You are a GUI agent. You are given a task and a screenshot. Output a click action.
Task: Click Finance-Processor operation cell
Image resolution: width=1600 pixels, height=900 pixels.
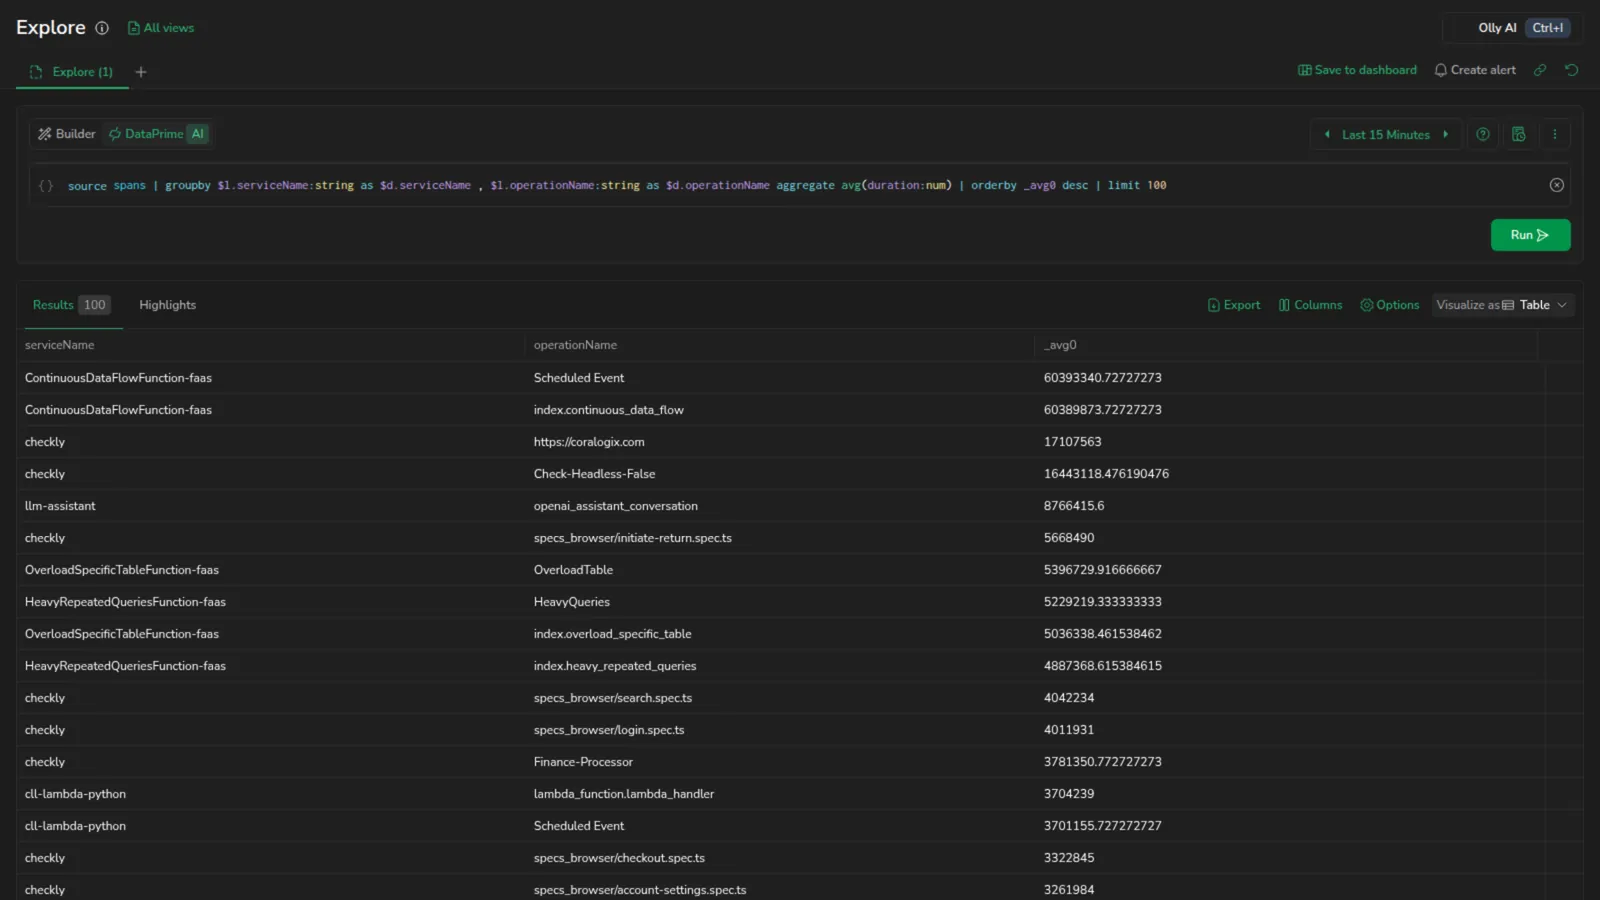coord(583,762)
